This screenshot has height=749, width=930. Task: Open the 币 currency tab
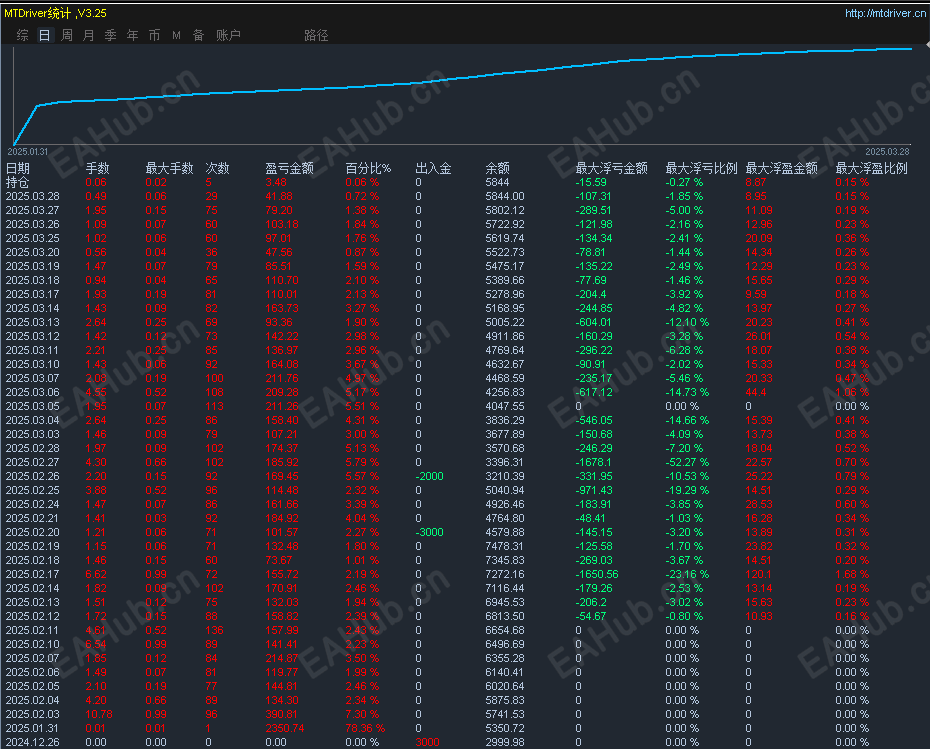[154, 36]
